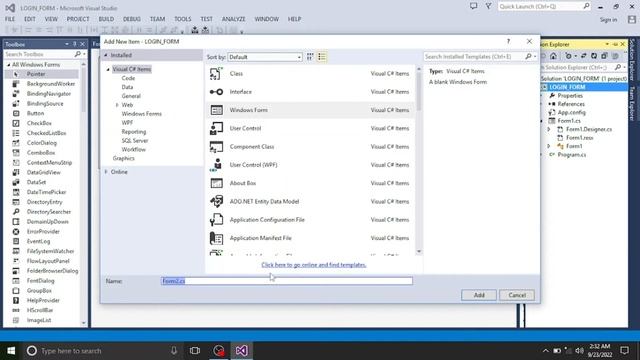The height and width of the screenshot is (360, 640).
Task: Open Task View on the taskbar
Action: tap(195, 350)
